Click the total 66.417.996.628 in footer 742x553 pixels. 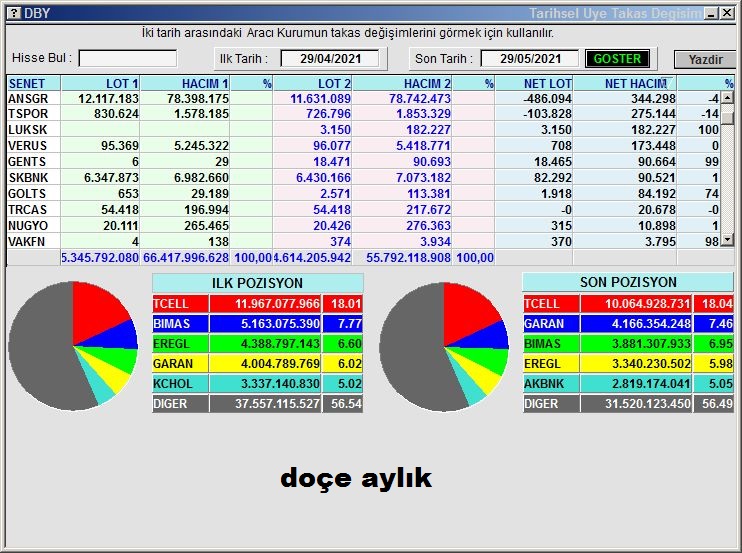coord(186,258)
